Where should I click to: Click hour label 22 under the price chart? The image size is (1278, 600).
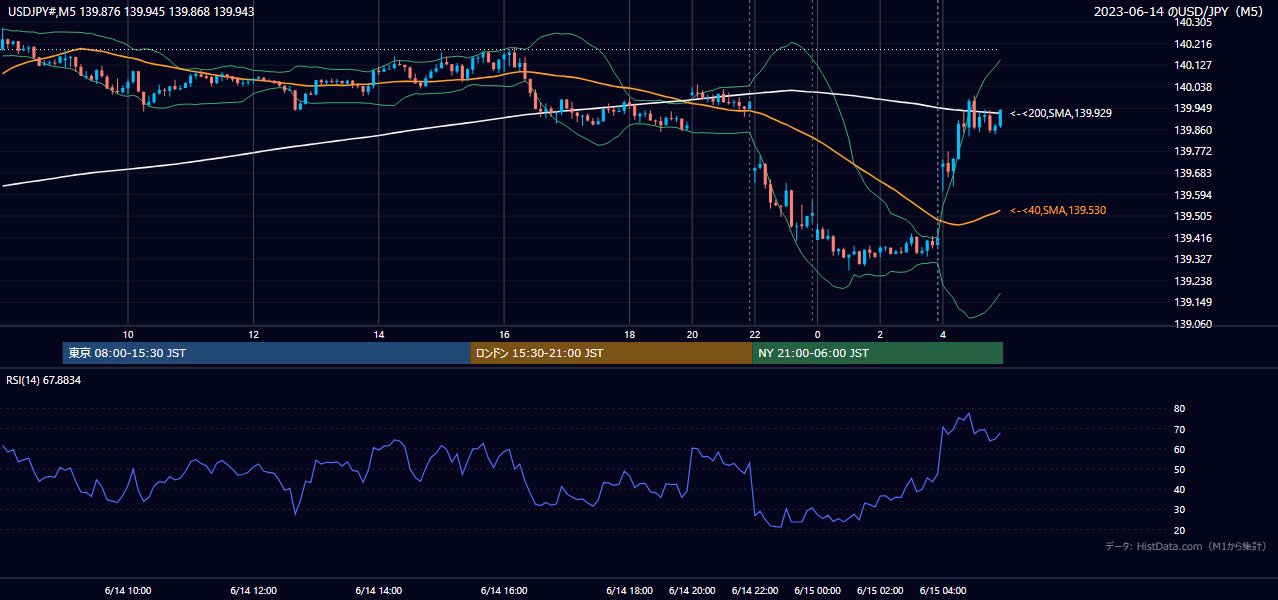coord(755,334)
